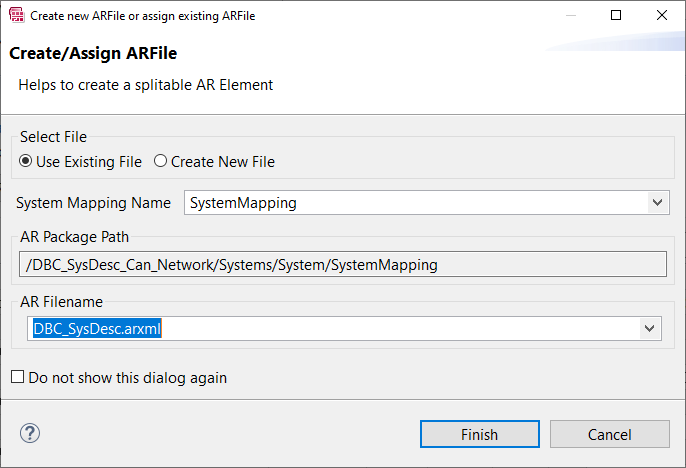The width and height of the screenshot is (686, 468).
Task: Expand the System Mapping Name dropdown arrow
Action: 657,203
